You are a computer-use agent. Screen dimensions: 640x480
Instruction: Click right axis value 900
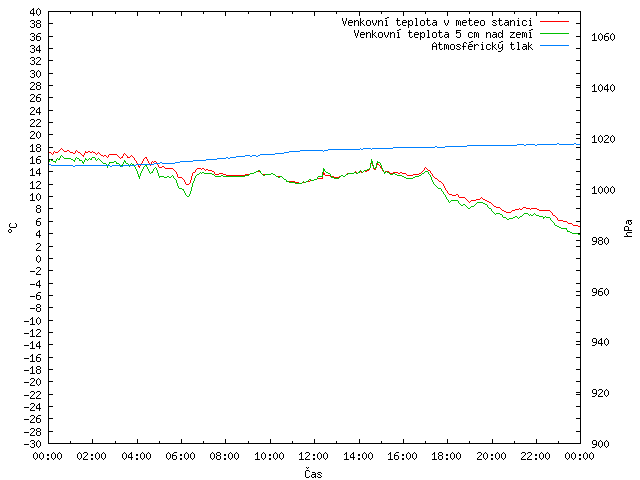[x=600, y=444]
